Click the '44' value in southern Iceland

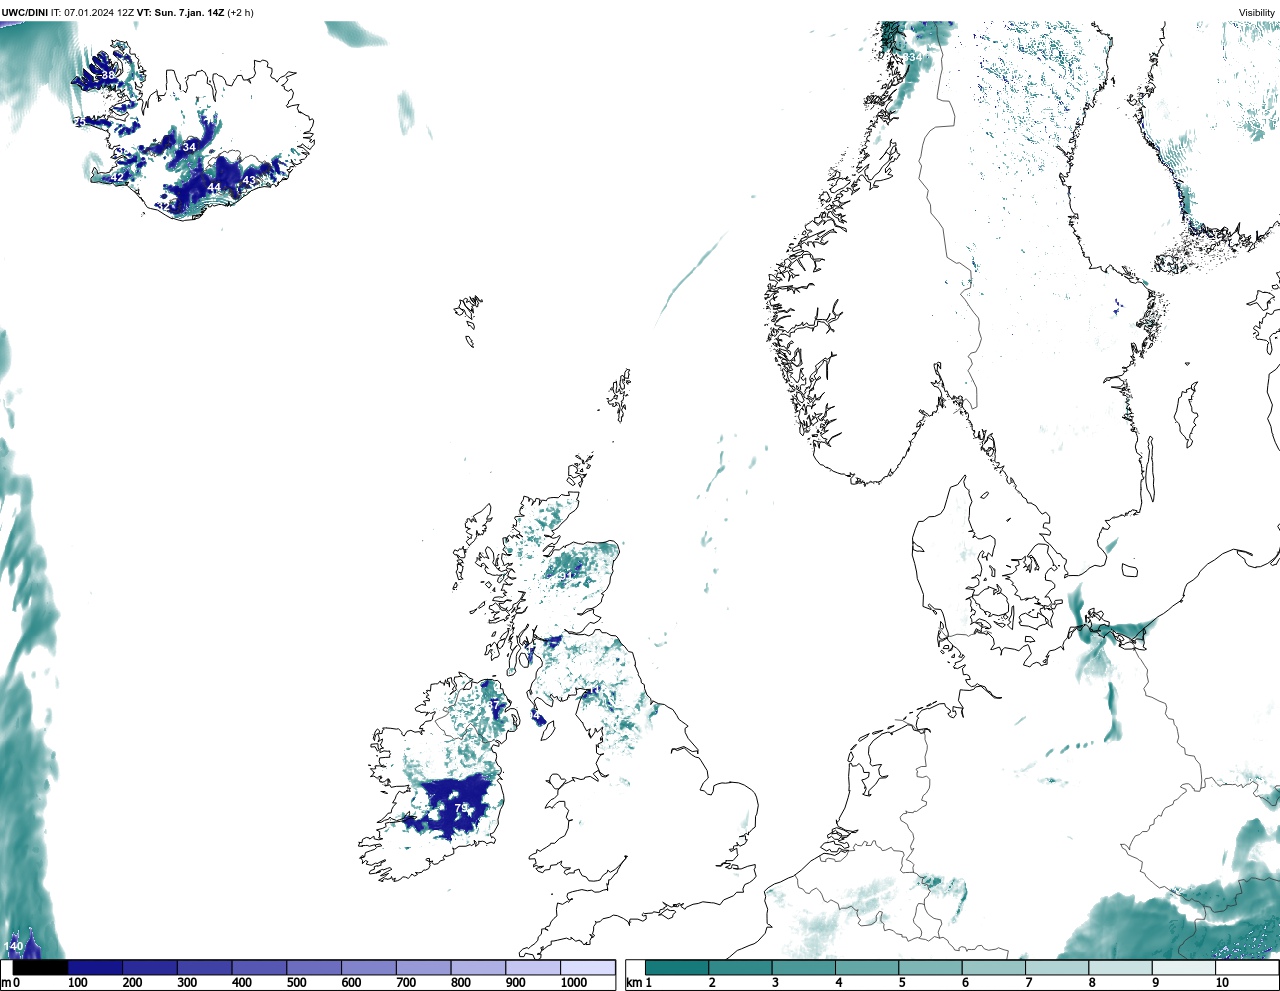click(x=214, y=187)
